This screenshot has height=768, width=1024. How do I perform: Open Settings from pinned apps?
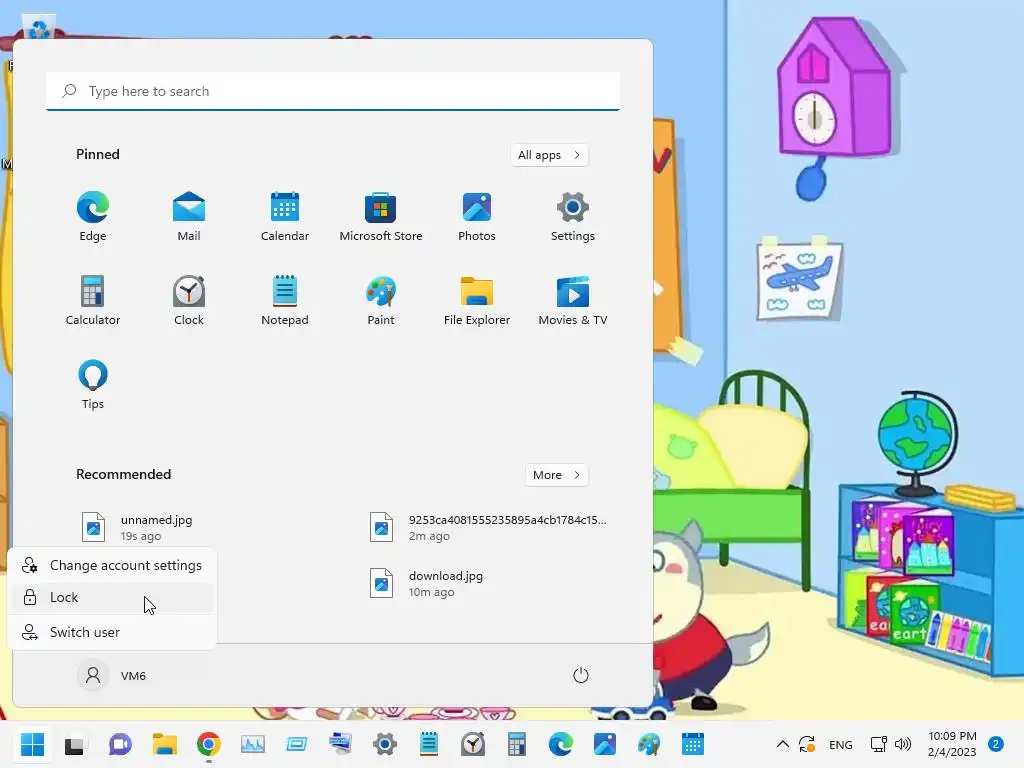(x=573, y=217)
